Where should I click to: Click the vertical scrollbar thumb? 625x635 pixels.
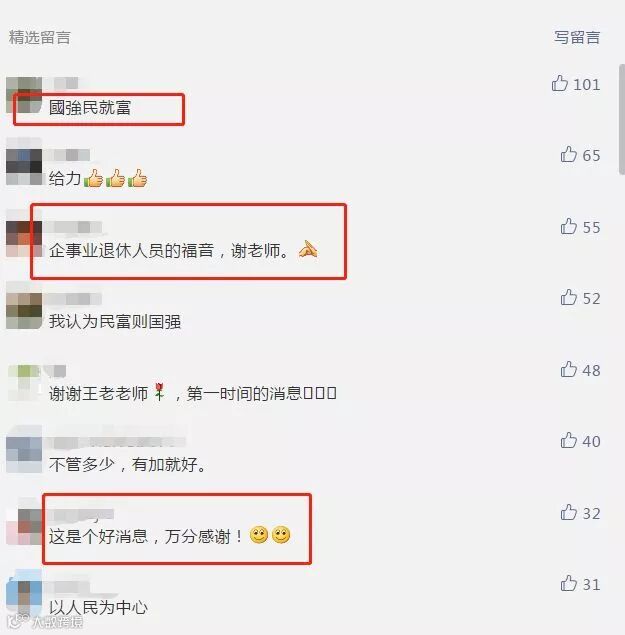pos(622,119)
